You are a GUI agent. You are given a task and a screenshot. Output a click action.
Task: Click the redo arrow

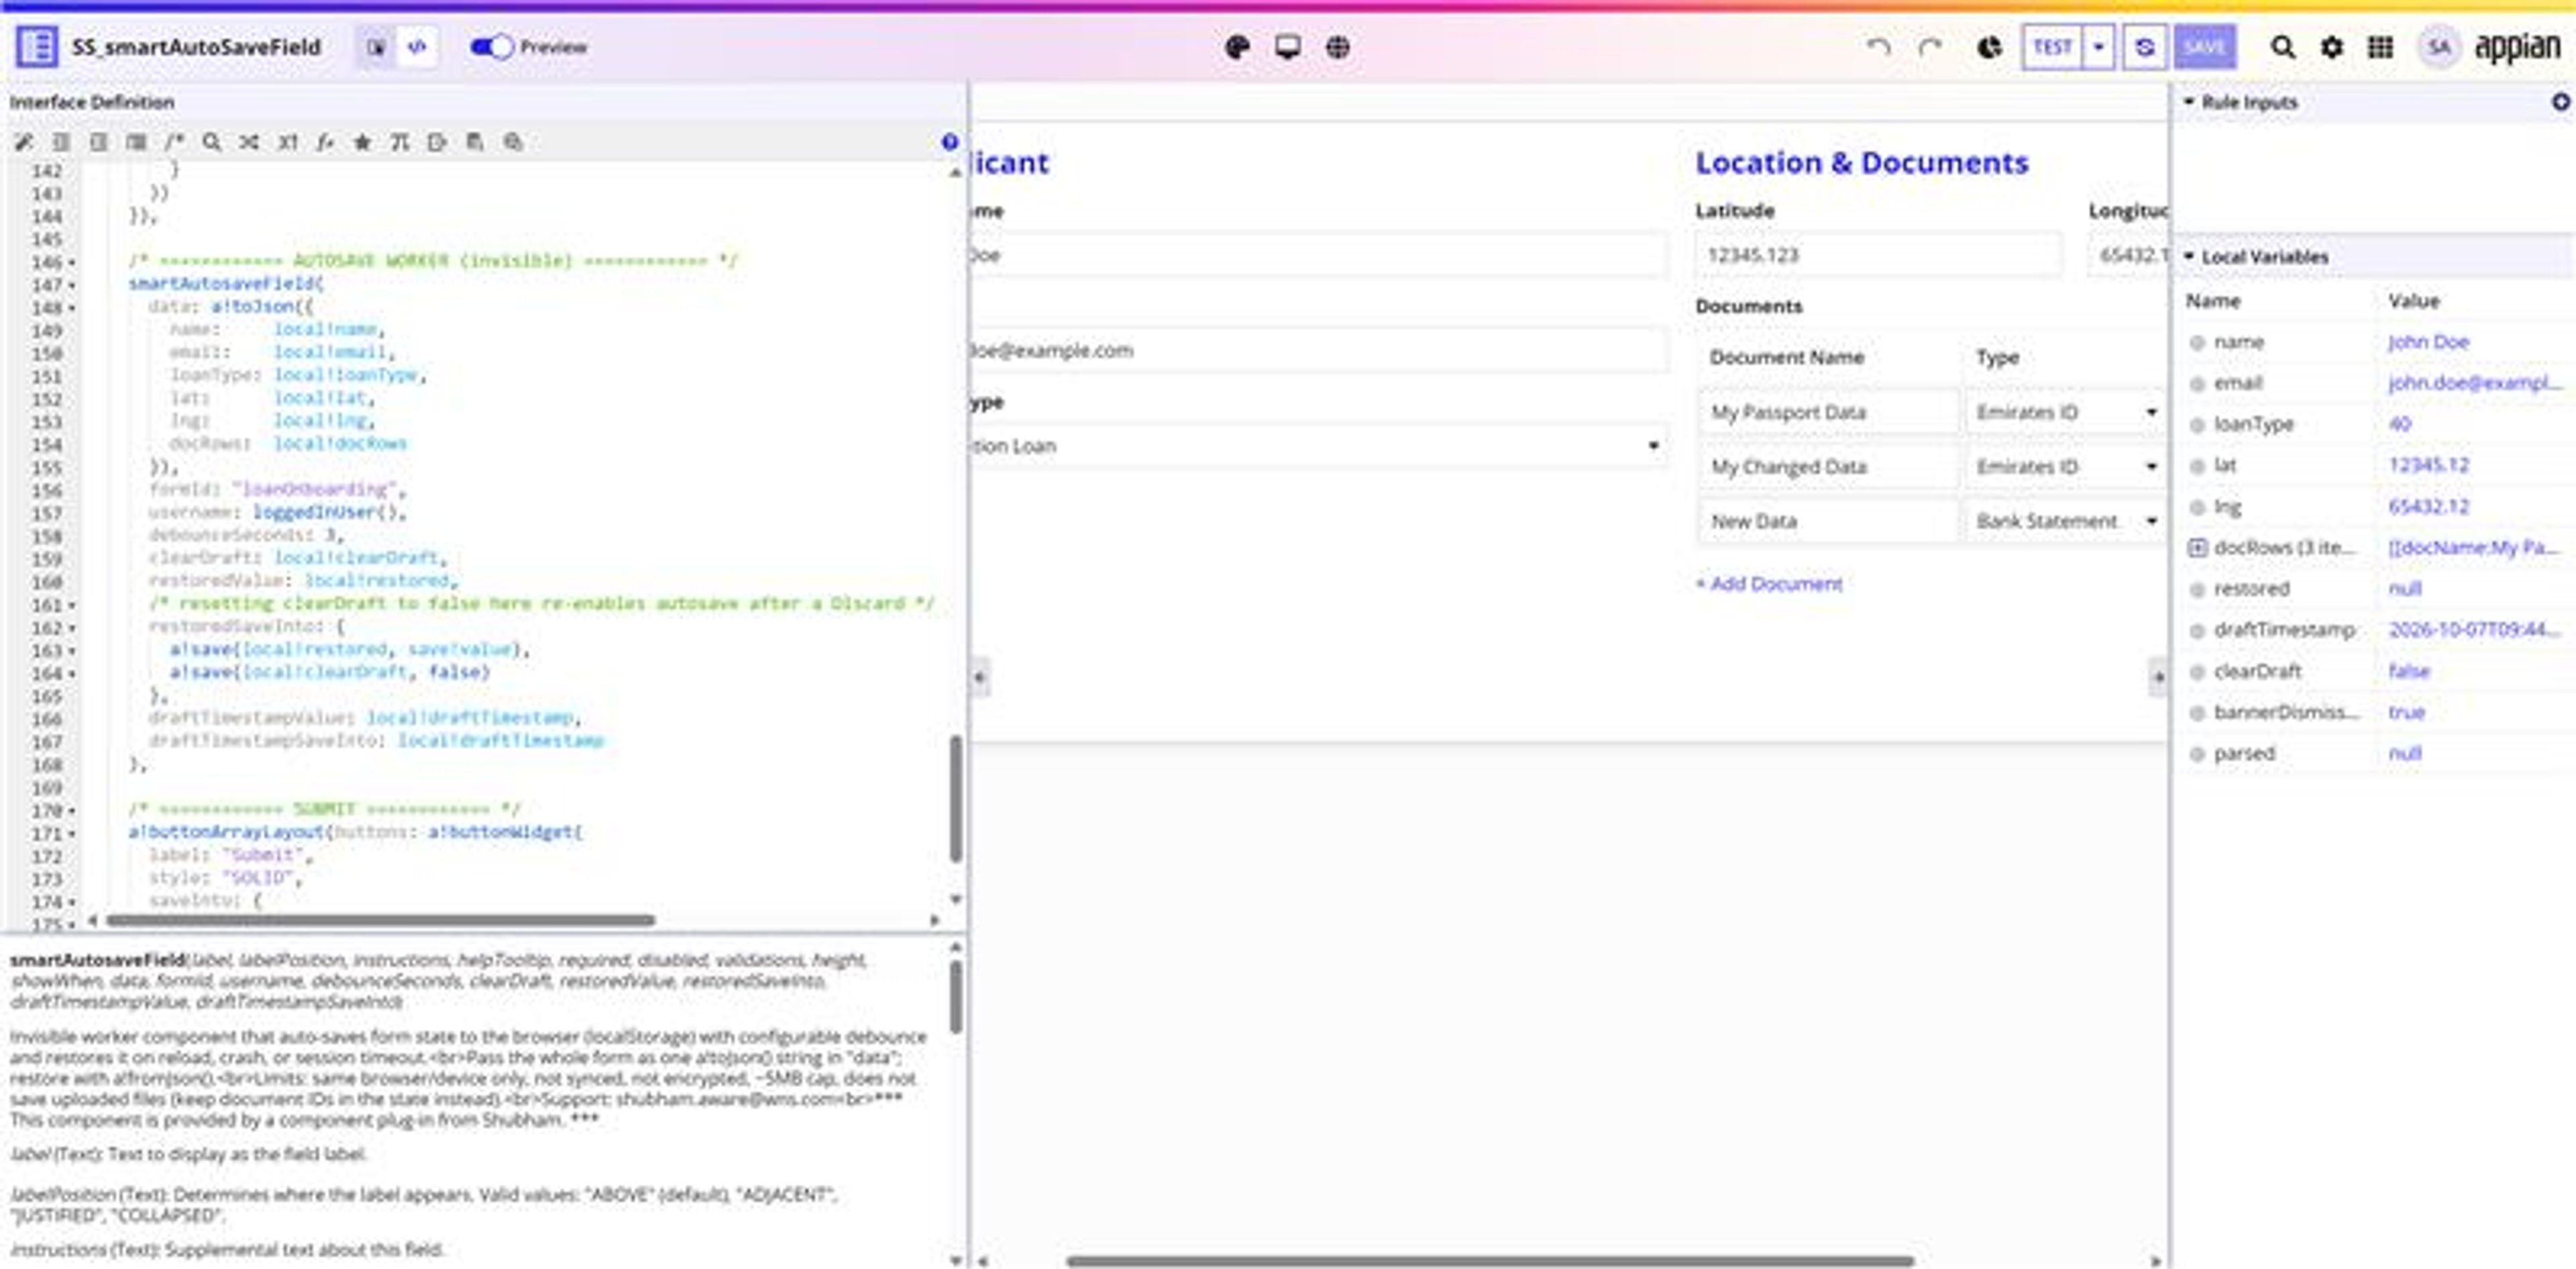[x=1930, y=47]
